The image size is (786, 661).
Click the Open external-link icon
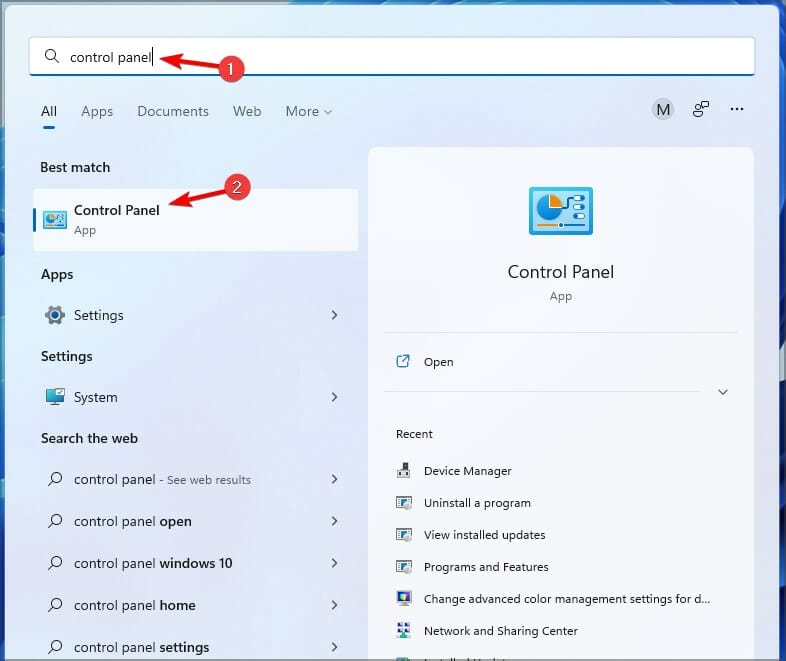point(403,361)
